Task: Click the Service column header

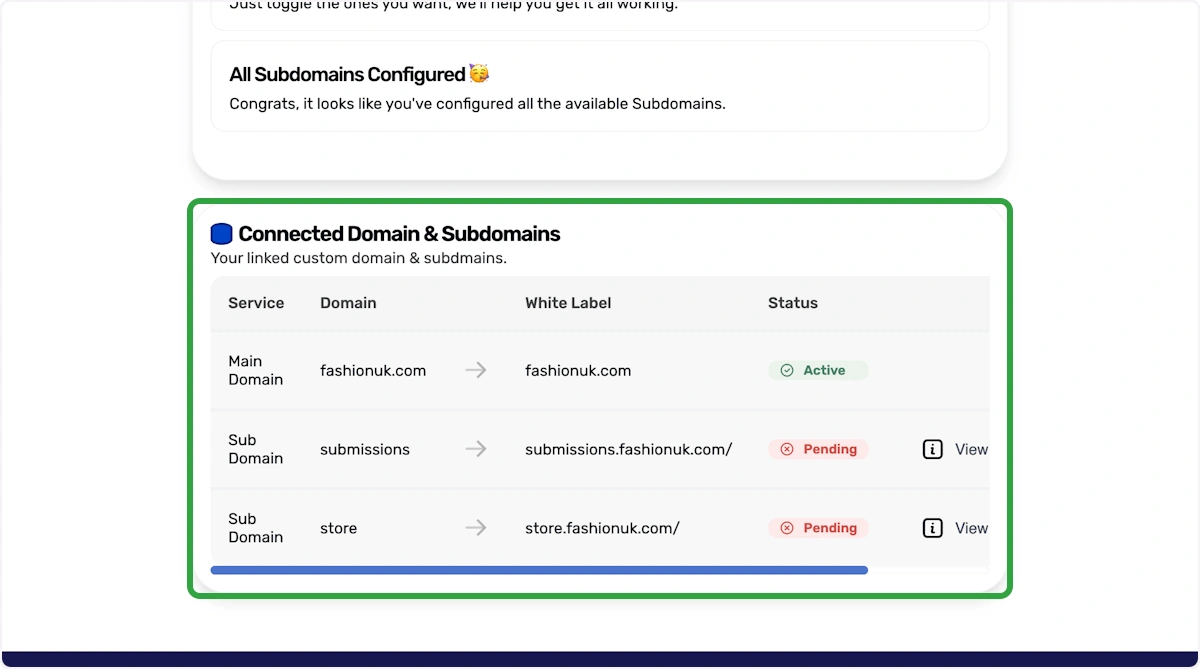Action: pyautogui.click(x=256, y=303)
